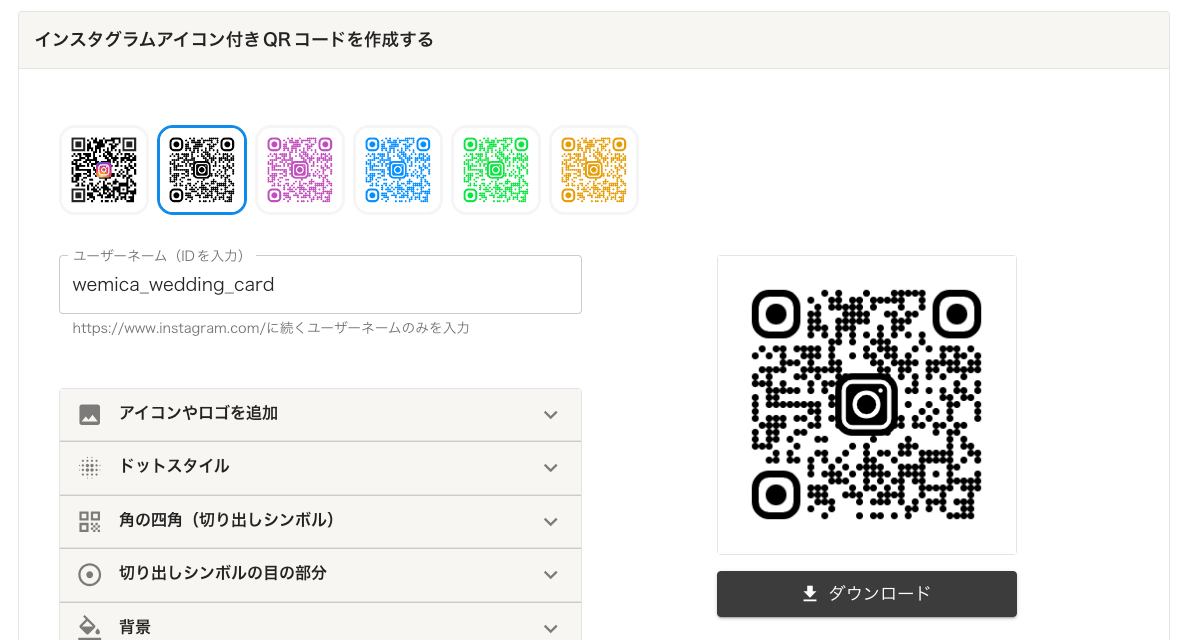Select the currently highlighted dotted black QR style
Image resolution: width=1185 pixels, height=640 pixels.
coord(201,169)
